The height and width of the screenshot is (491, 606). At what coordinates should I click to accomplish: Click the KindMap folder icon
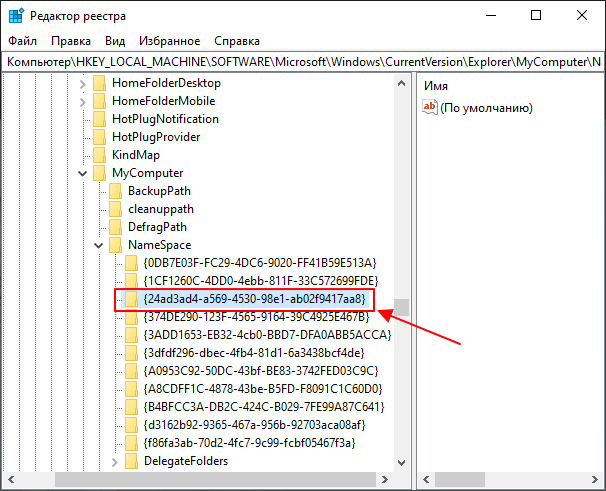click(x=99, y=155)
